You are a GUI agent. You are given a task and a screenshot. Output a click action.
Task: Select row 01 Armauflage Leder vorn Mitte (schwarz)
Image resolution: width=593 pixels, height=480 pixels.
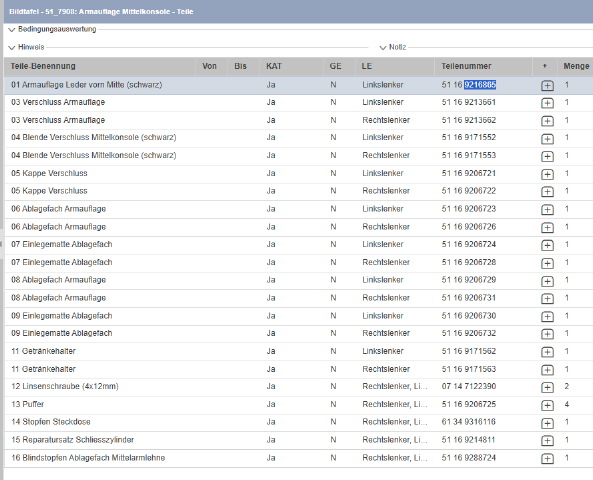[298, 85]
